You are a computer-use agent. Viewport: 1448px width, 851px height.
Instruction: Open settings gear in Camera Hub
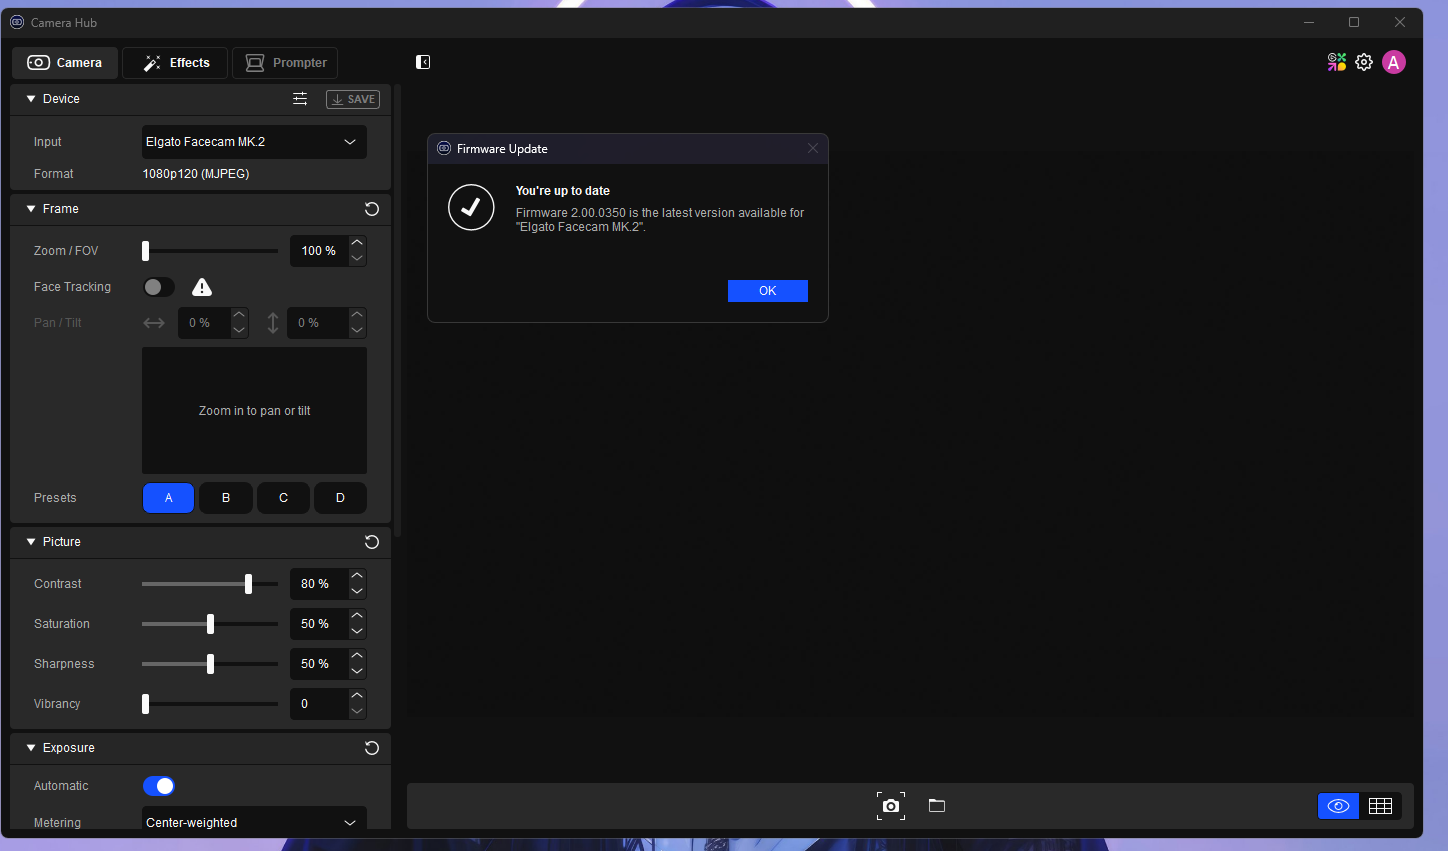tap(1364, 62)
